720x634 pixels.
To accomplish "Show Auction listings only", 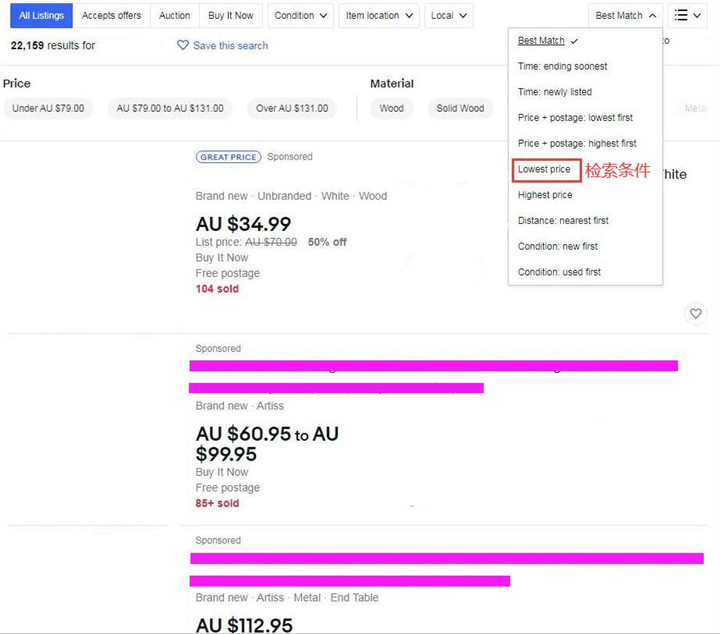I will click(x=174, y=15).
